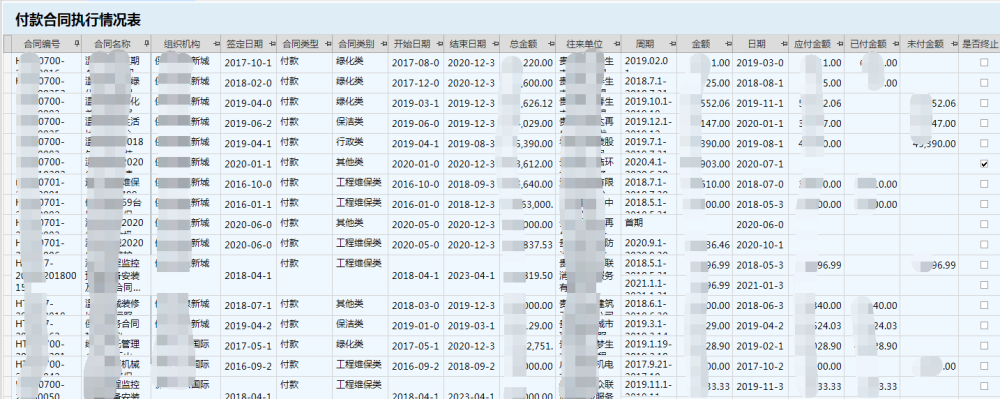Select start date cell 2018-03-0
Screen dimensions: 1000x399
tap(416, 305)
